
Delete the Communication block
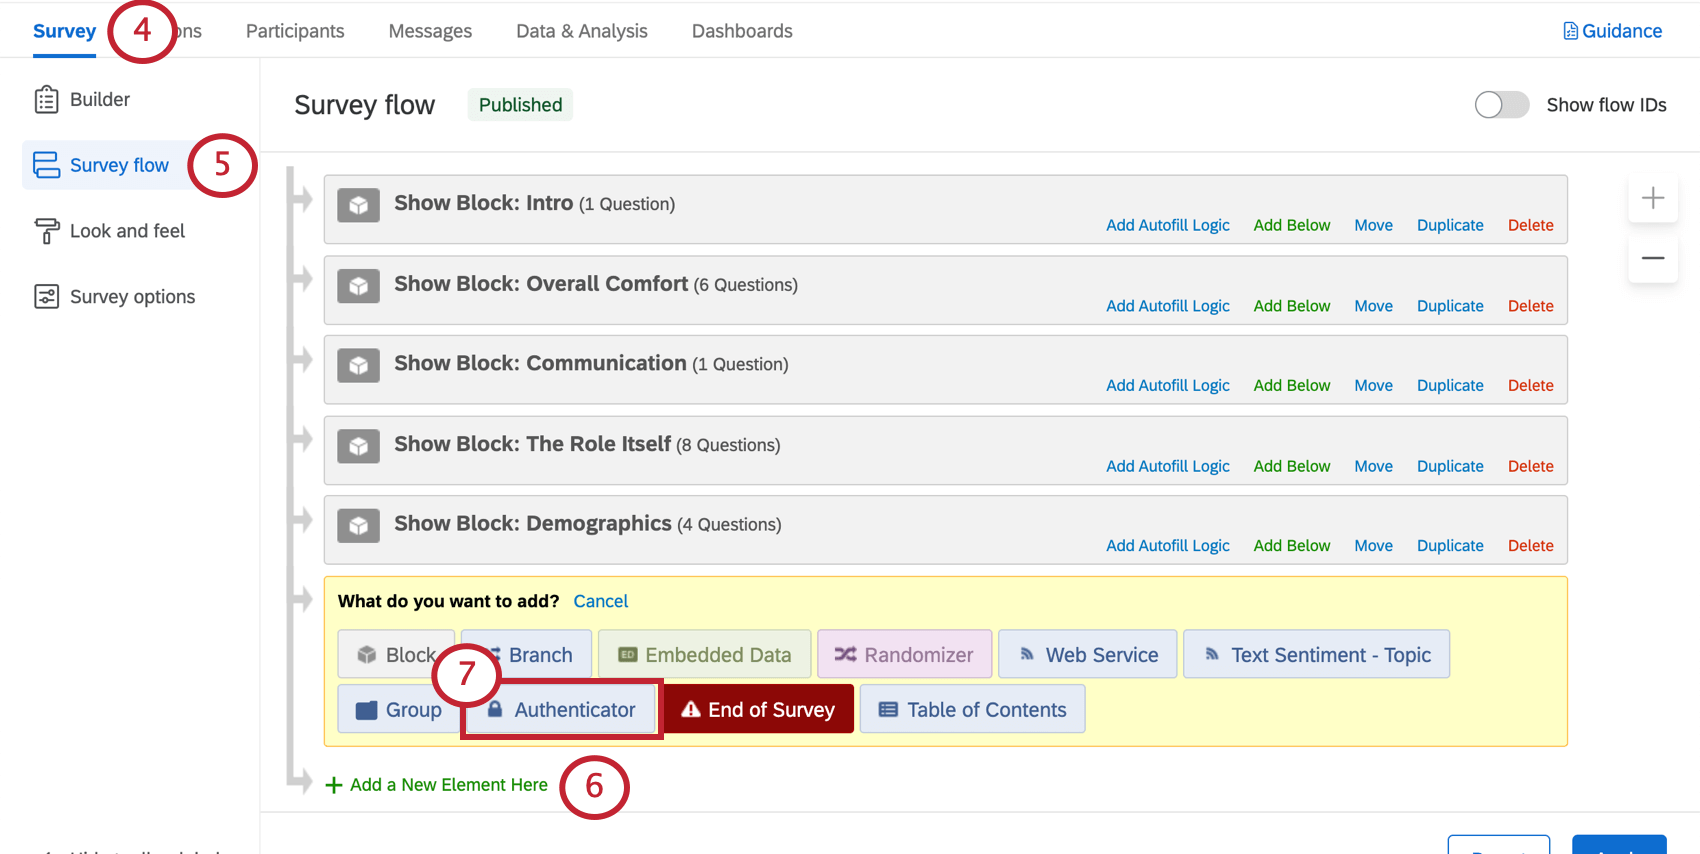pos(1530,386)
